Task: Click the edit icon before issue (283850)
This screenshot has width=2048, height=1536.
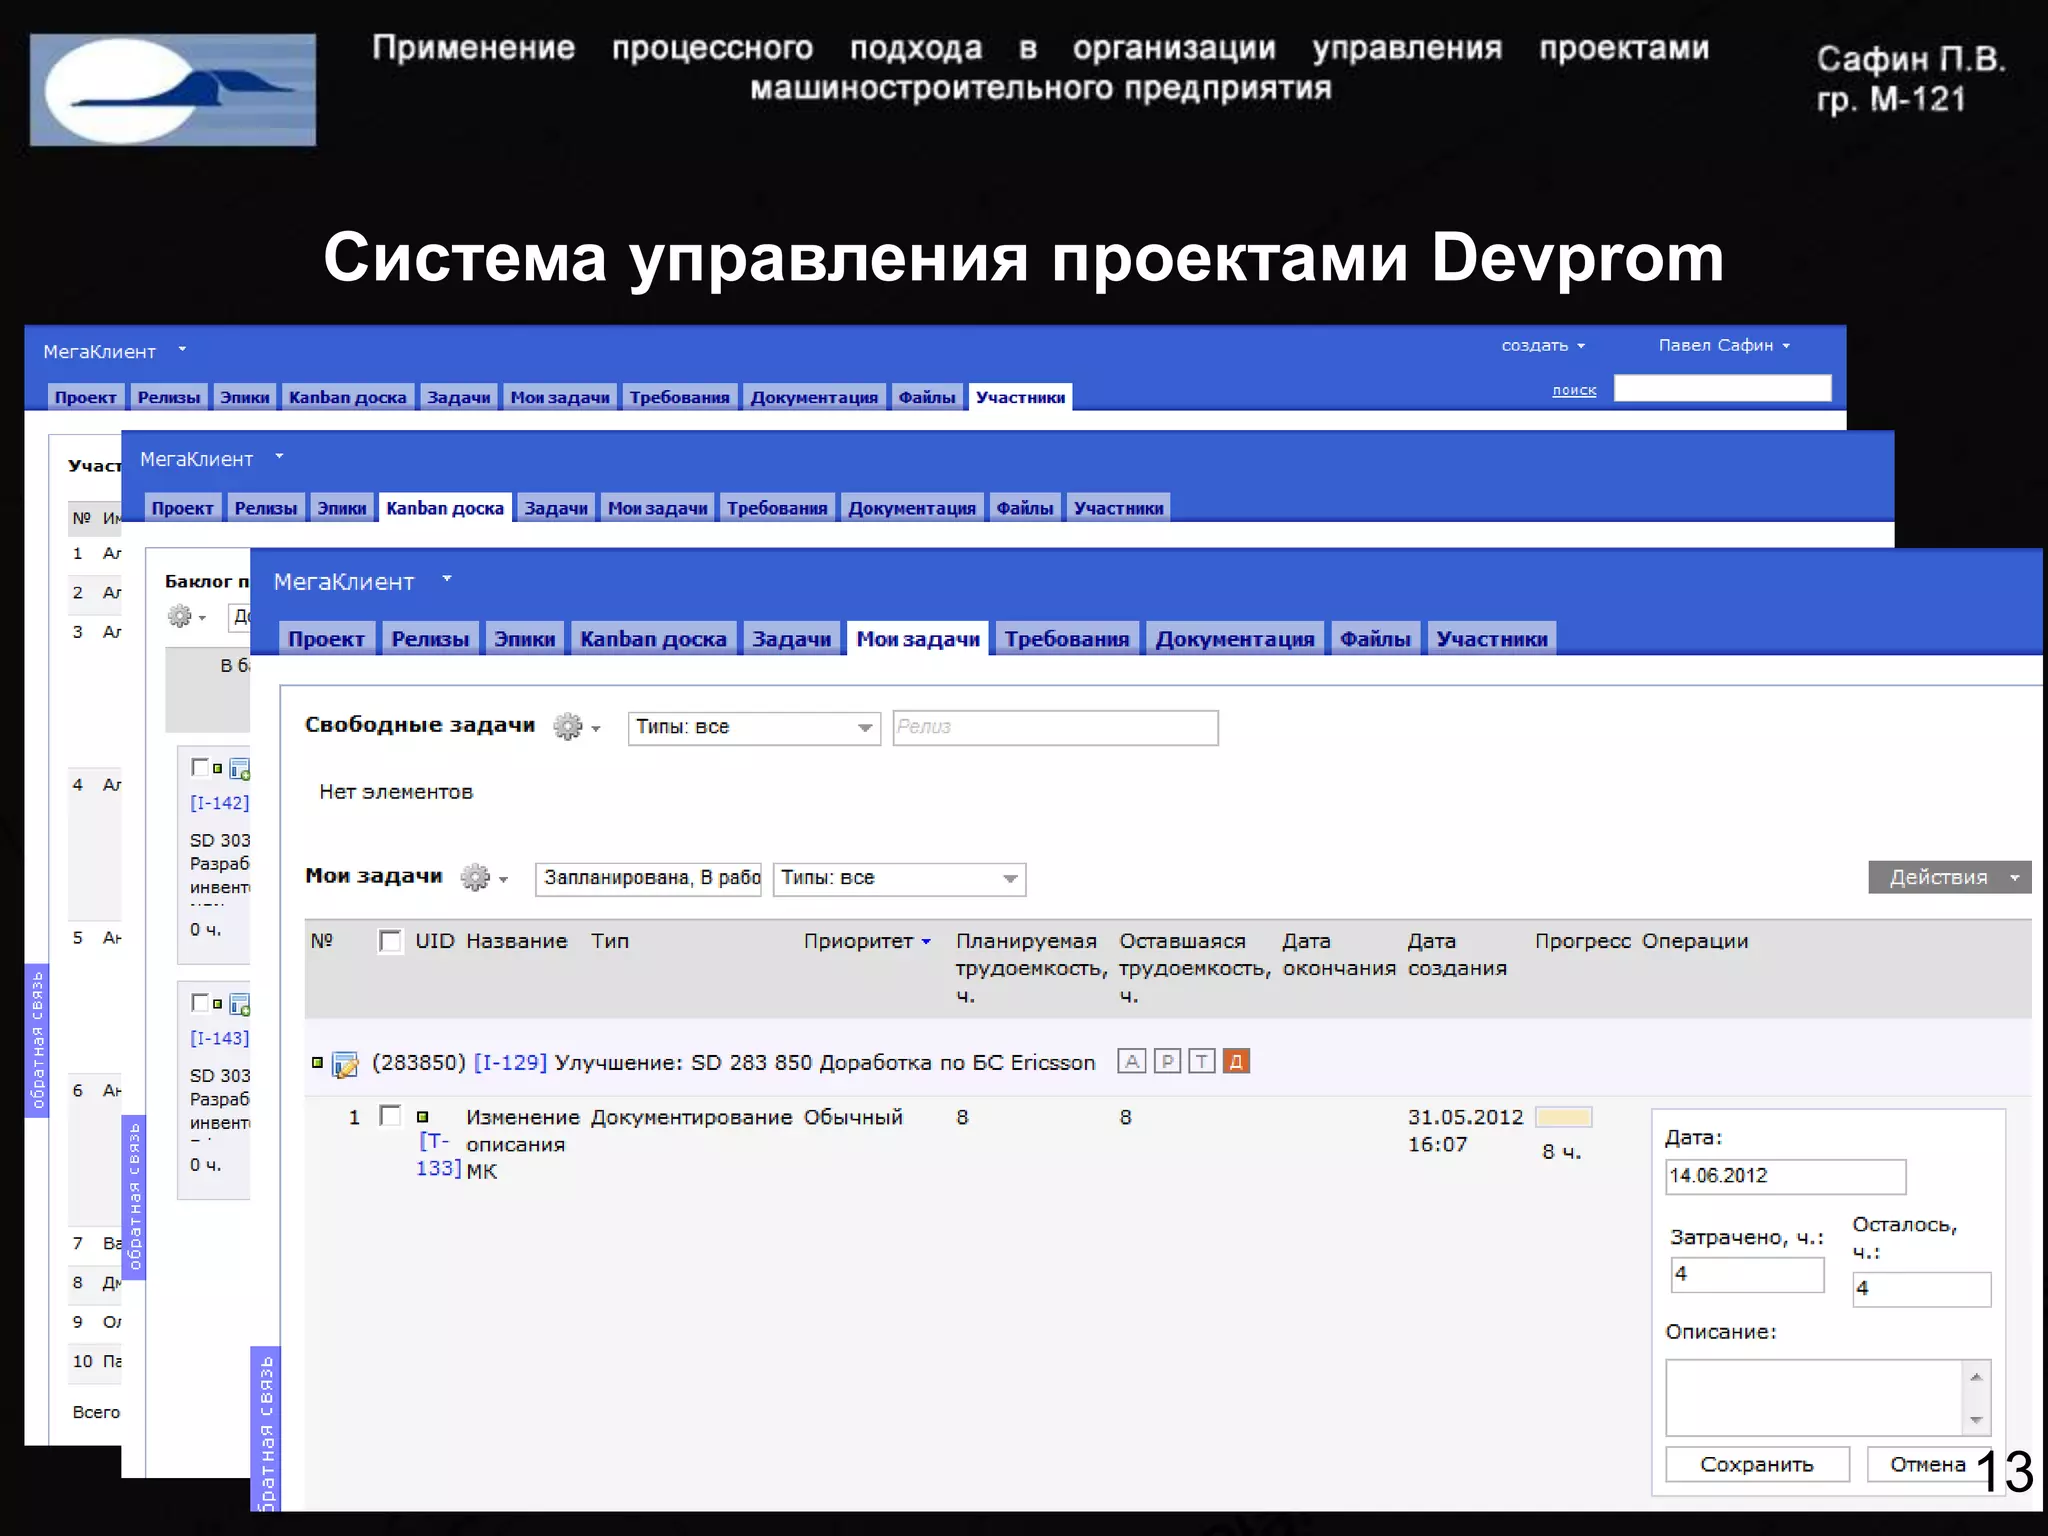Action: (345, 1064)
